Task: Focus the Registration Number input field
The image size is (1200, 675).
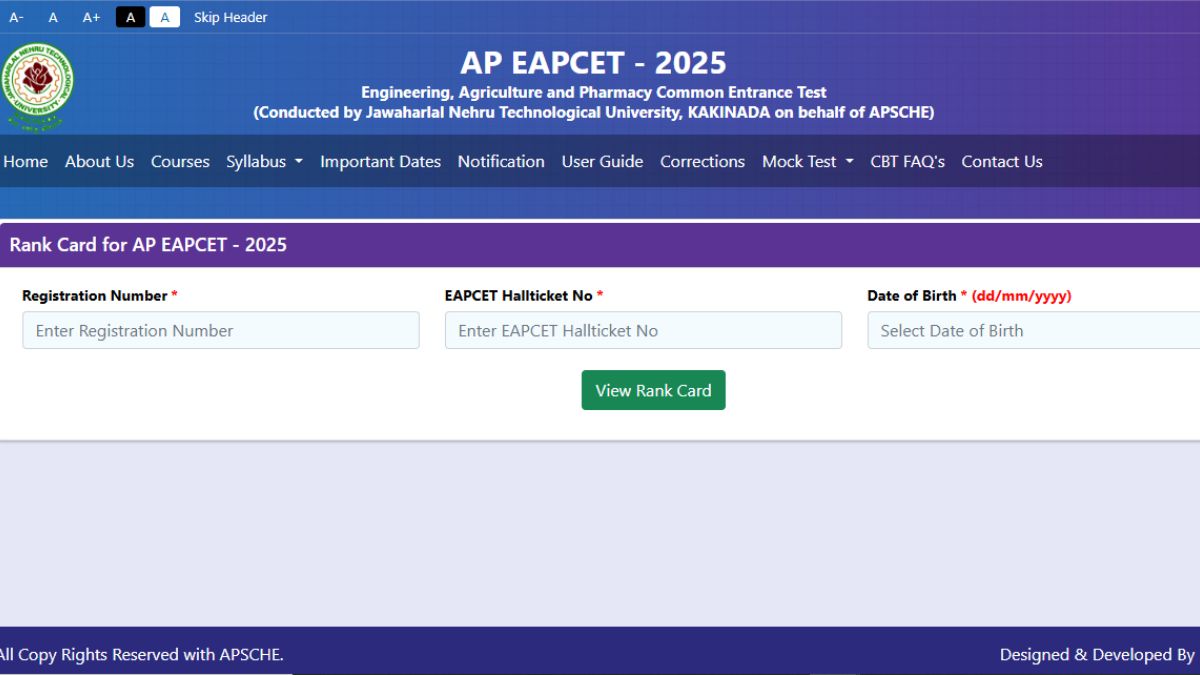Action: click(x=221, y=330)
